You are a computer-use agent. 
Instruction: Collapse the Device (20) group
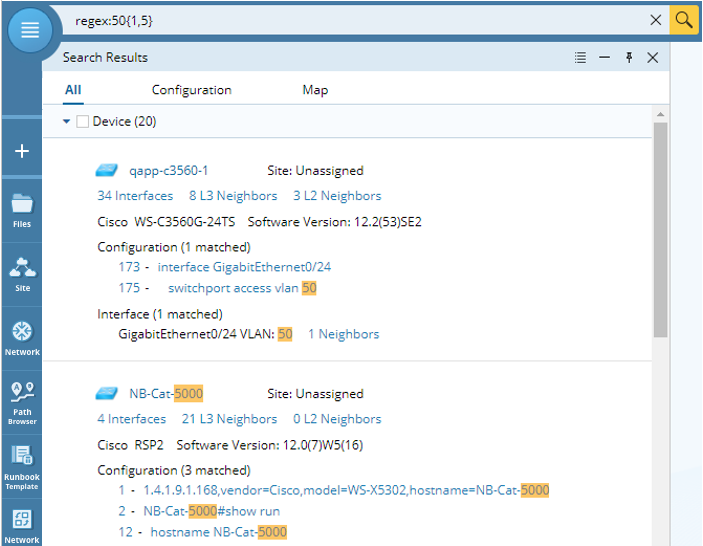67,122
